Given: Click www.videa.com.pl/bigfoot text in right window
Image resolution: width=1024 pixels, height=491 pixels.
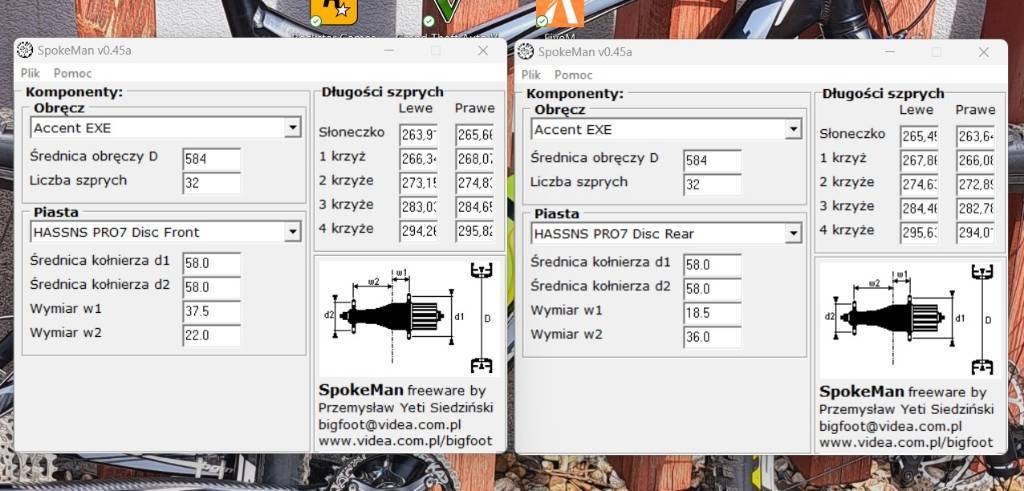Looking at the screenshot, I should (x=906, y=443).
